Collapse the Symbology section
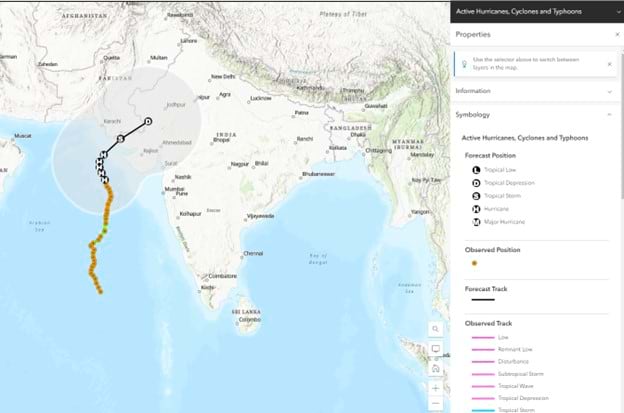 609,115
